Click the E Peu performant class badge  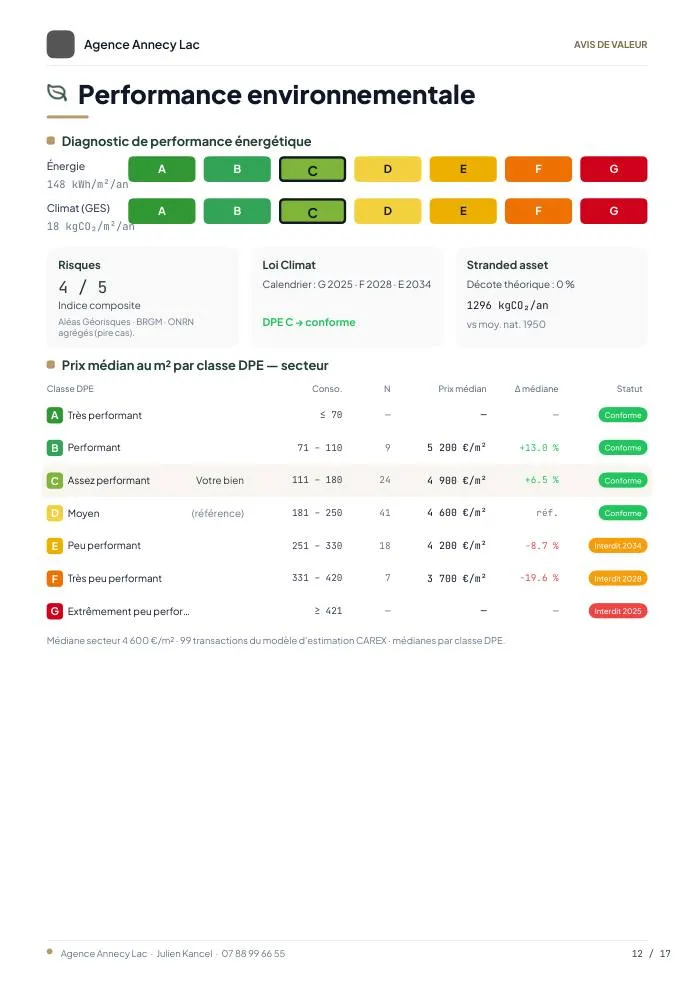tap(55, 545)
